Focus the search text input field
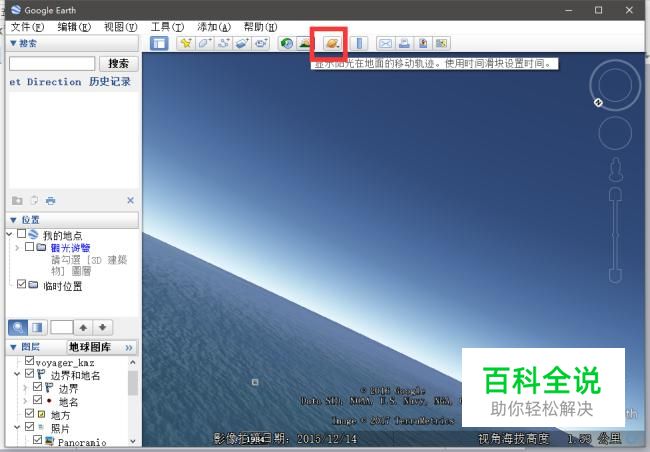 click(52, 63)
